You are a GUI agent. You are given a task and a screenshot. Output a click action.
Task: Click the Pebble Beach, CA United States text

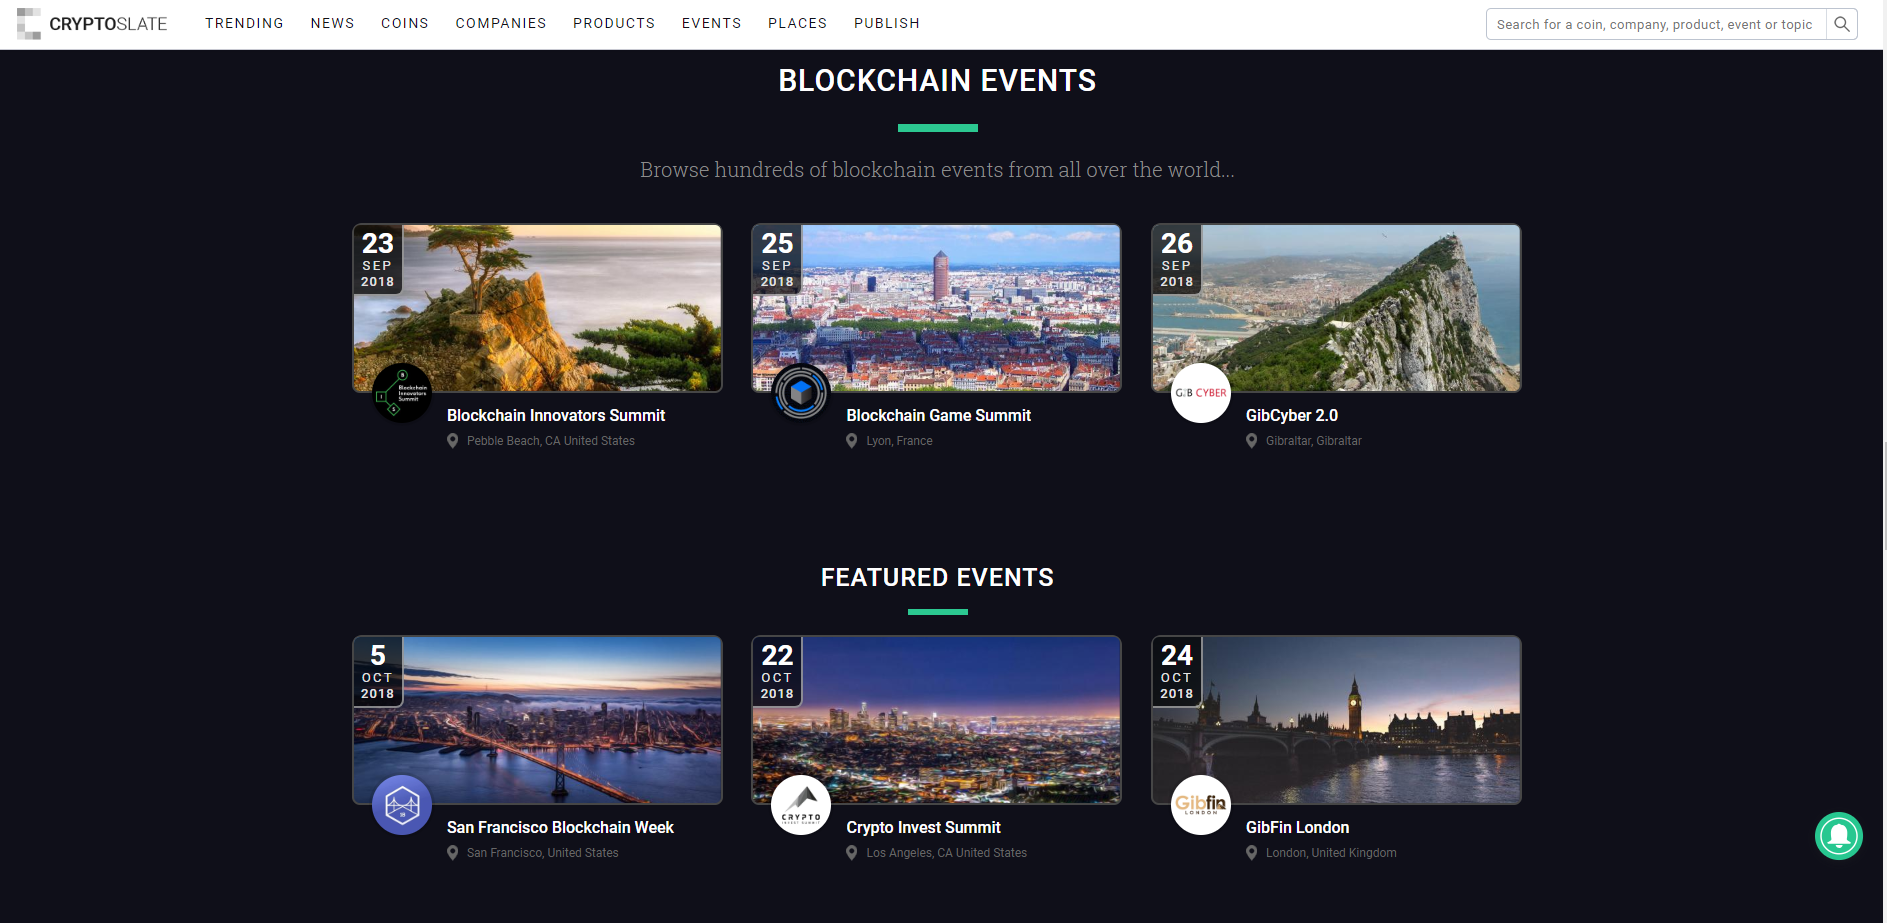[551, 441]
